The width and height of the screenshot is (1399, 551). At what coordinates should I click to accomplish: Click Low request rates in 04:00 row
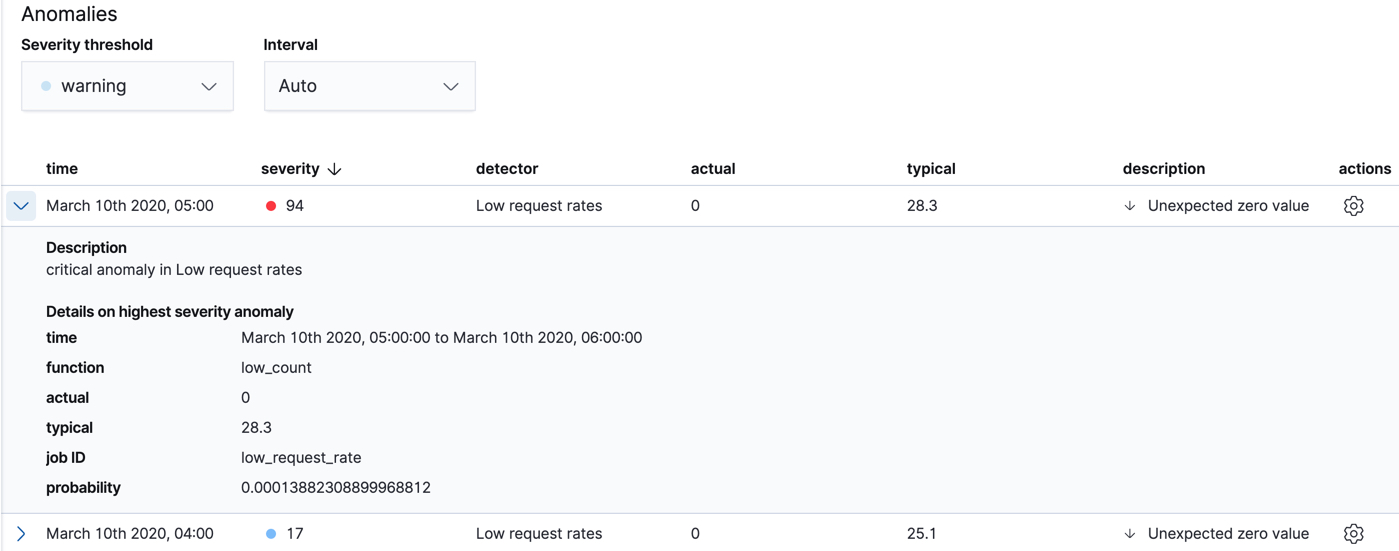pyautogui.click(x=539, y=534)
